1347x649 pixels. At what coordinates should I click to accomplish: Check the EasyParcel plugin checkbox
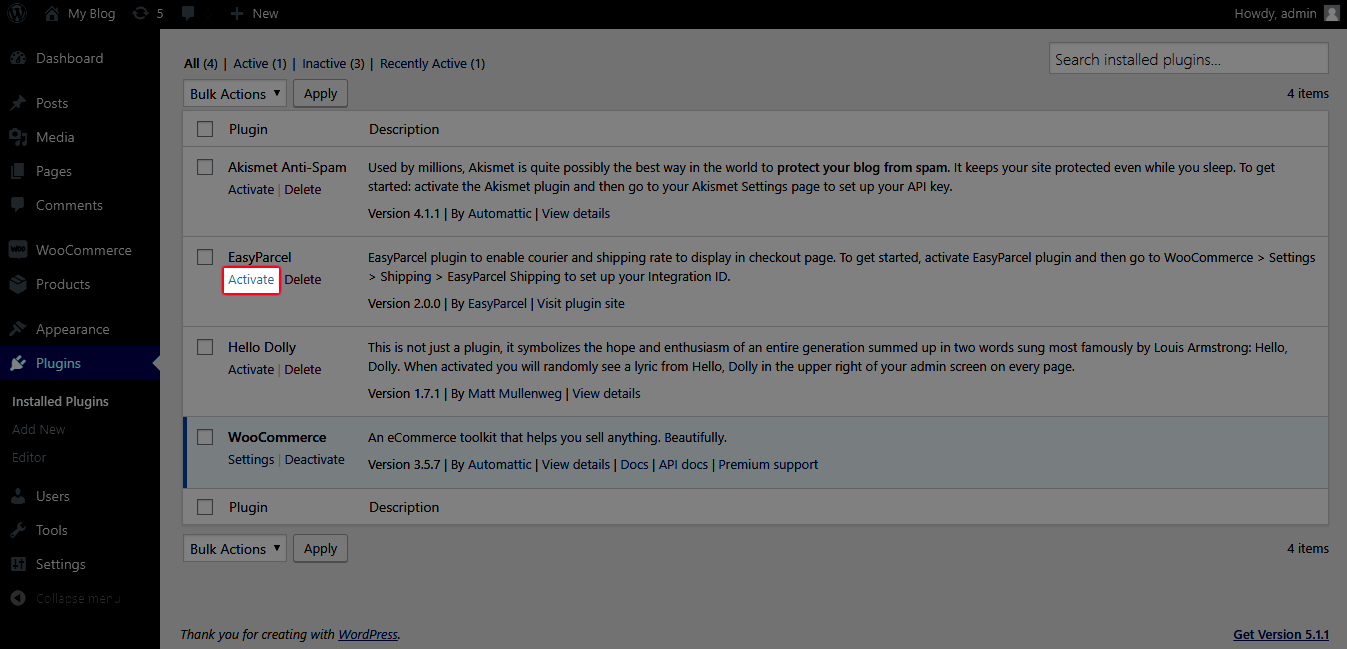pyautogui.click(x=205, y=257)
